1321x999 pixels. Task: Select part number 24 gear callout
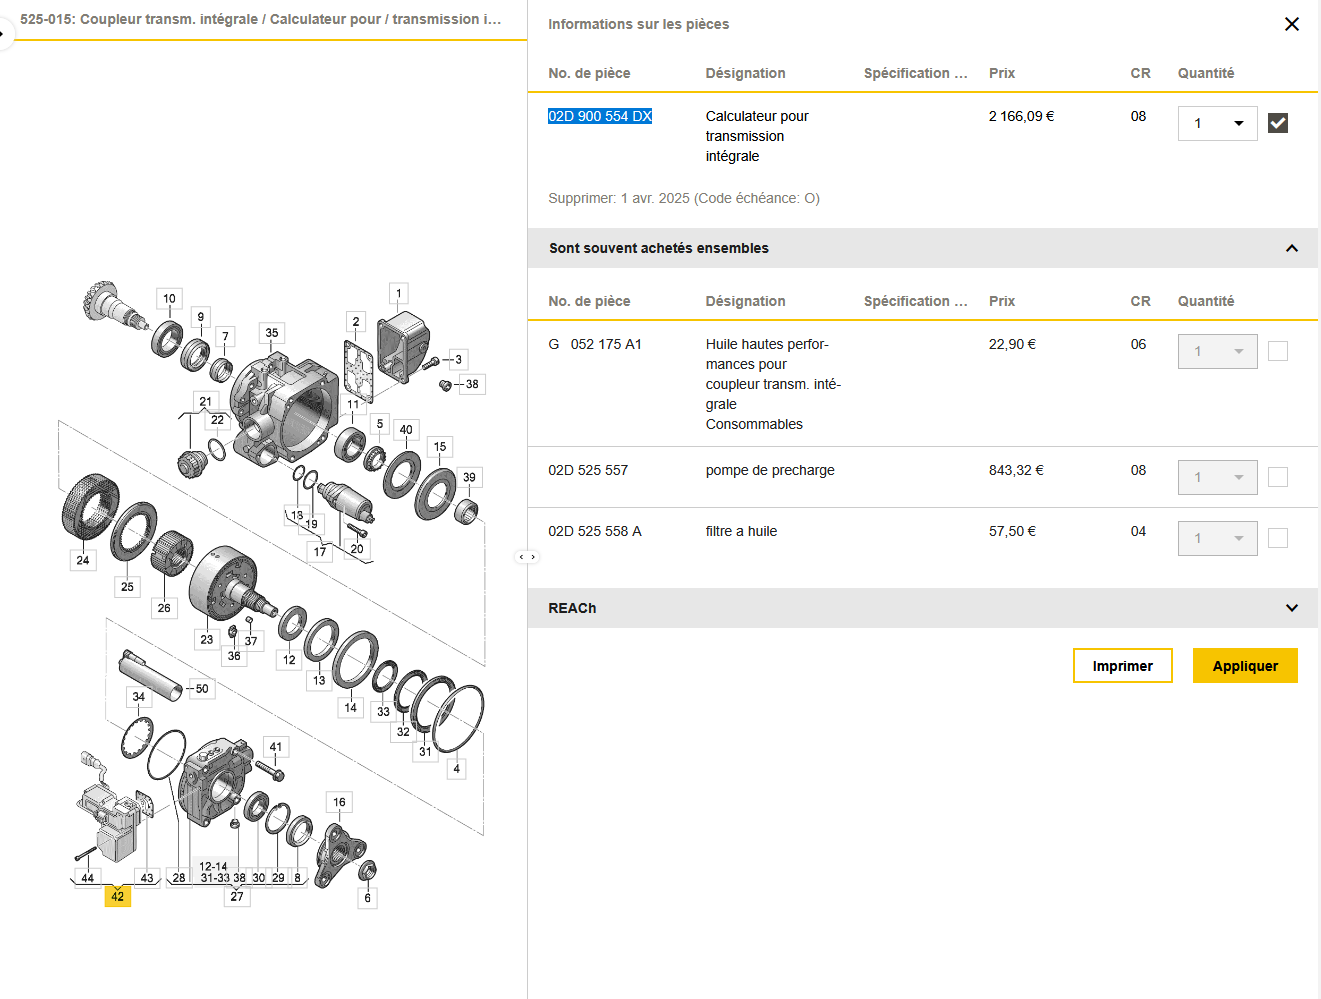click(x=83, y=560)
